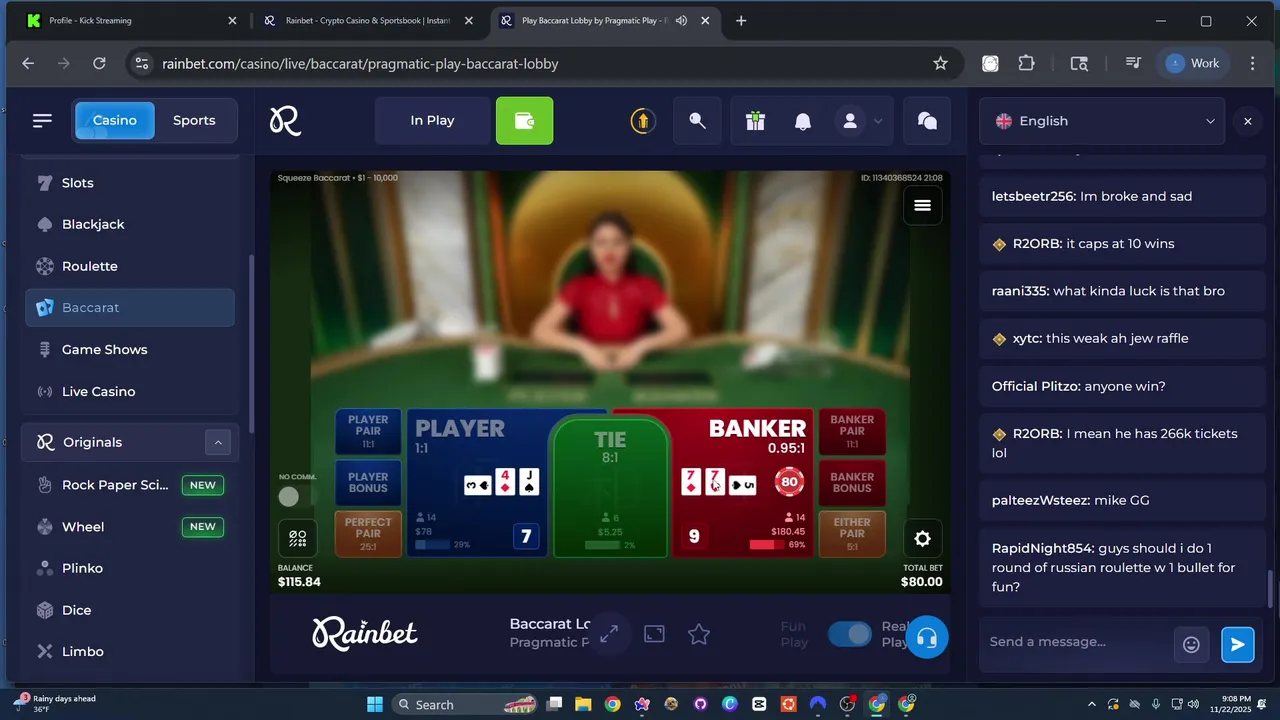The width and height of the screenshot is (1280, 720).
Task: Open the English language dropdown
Action: pos(1104,121)
